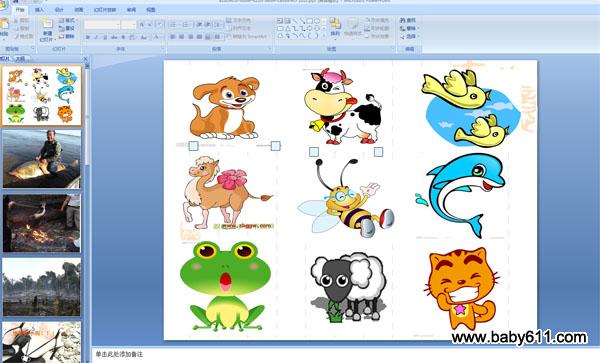This screenshot has height=363, width=600.
Task: Select the oval shape in shapes gallery
Action: [x=317, y=21]
